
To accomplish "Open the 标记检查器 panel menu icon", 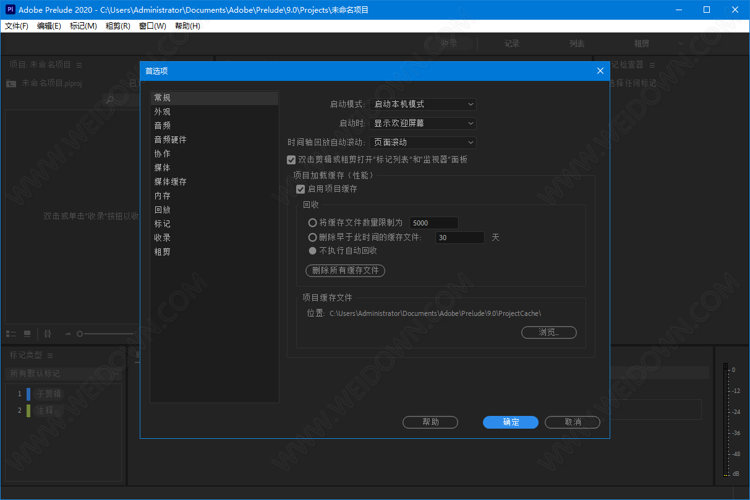I will tap(652, 65).
